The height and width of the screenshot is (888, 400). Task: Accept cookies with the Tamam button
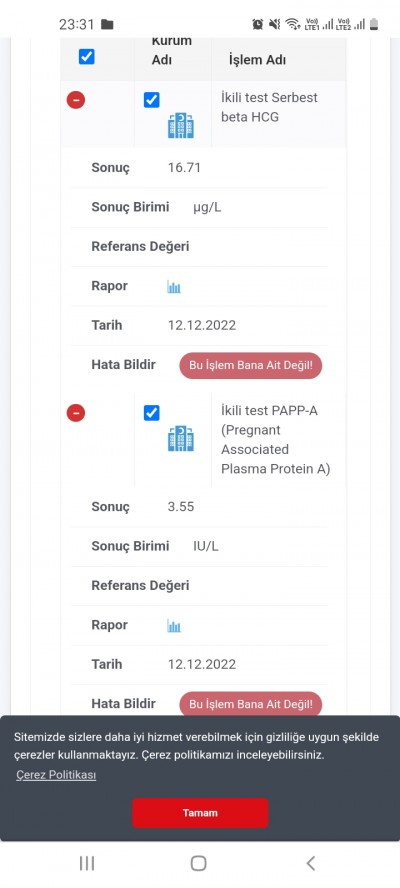pyautogui.click(x=200, y=812)
